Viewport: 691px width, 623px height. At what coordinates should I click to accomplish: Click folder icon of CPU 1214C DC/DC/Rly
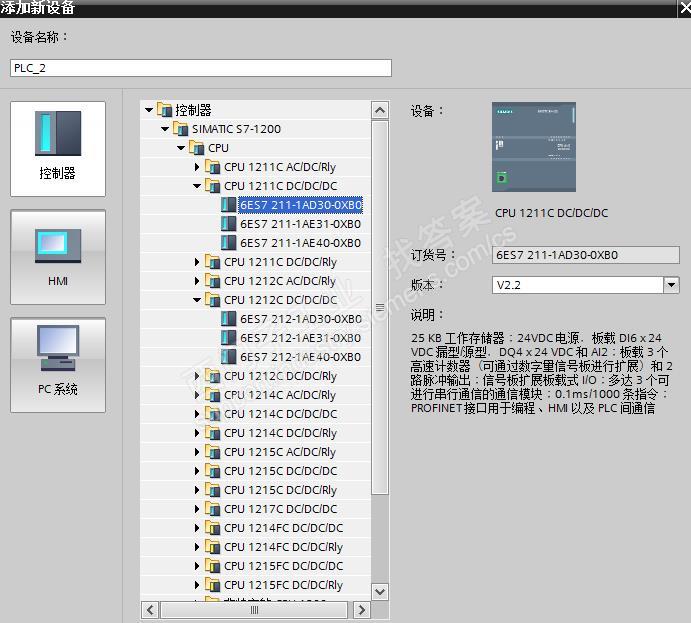(x=212, y=433)
